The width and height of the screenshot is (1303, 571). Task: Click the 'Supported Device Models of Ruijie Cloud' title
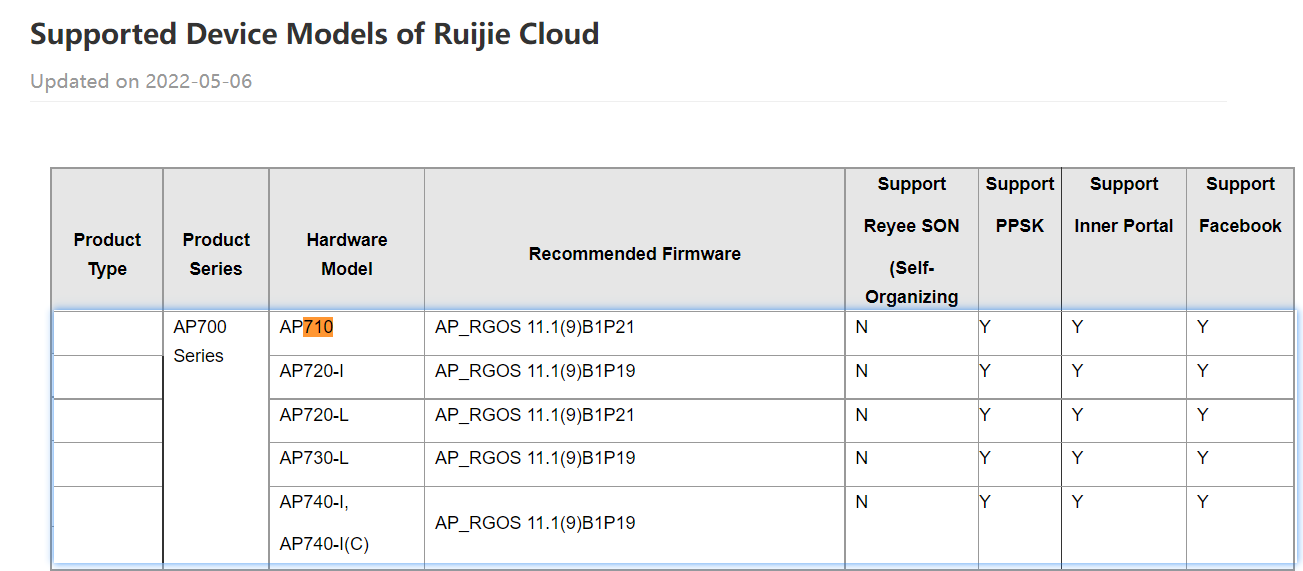pos(314,34)
